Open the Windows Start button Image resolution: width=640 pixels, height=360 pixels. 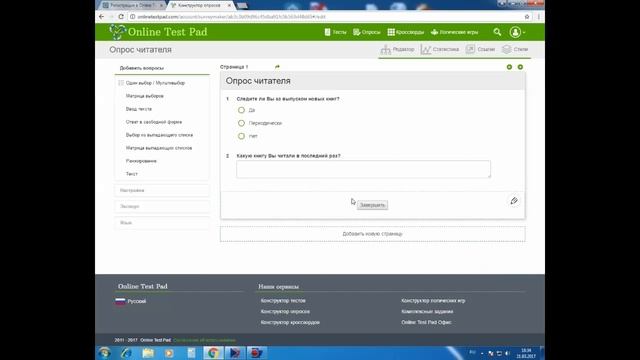[105, 353]
